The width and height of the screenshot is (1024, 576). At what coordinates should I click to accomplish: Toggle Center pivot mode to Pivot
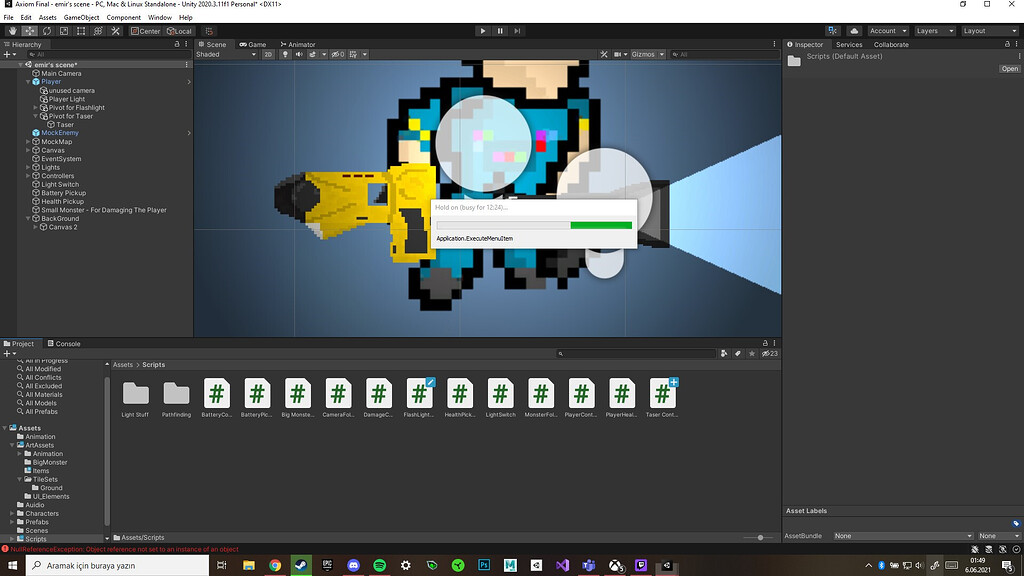tap(146, 31)
